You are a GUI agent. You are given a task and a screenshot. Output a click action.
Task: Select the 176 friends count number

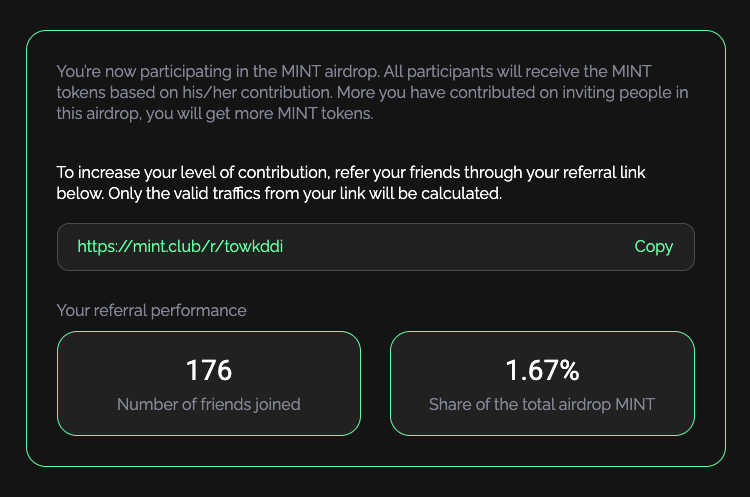pos(209,370)
